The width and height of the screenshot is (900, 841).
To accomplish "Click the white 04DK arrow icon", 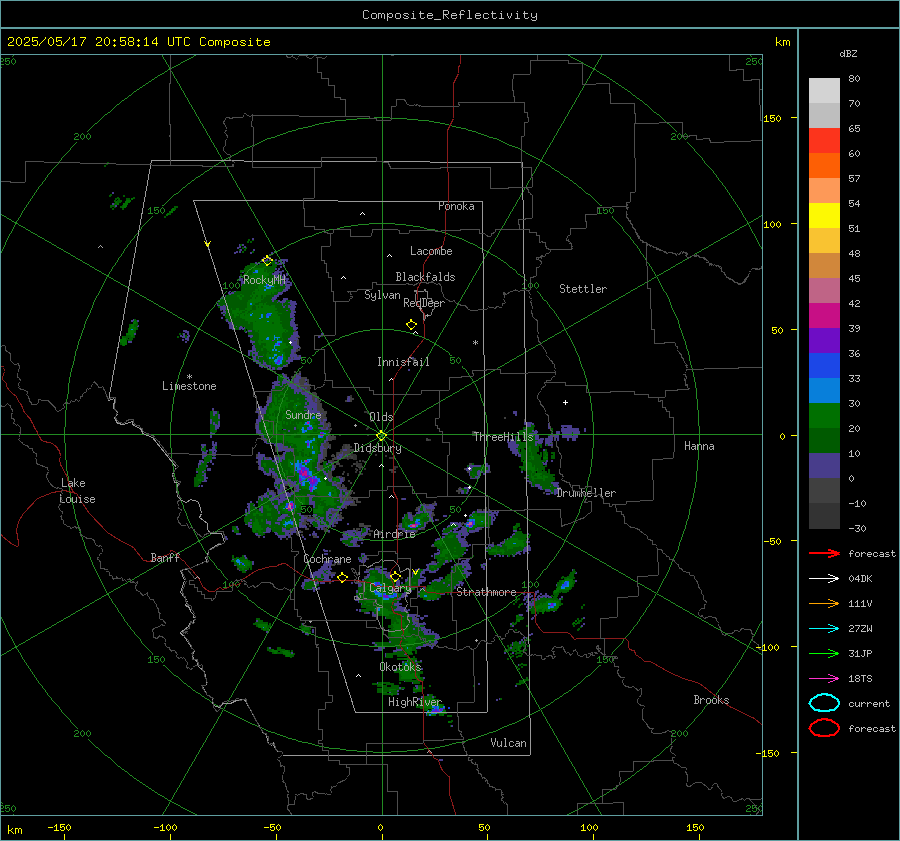I will (x=824, y=579).
